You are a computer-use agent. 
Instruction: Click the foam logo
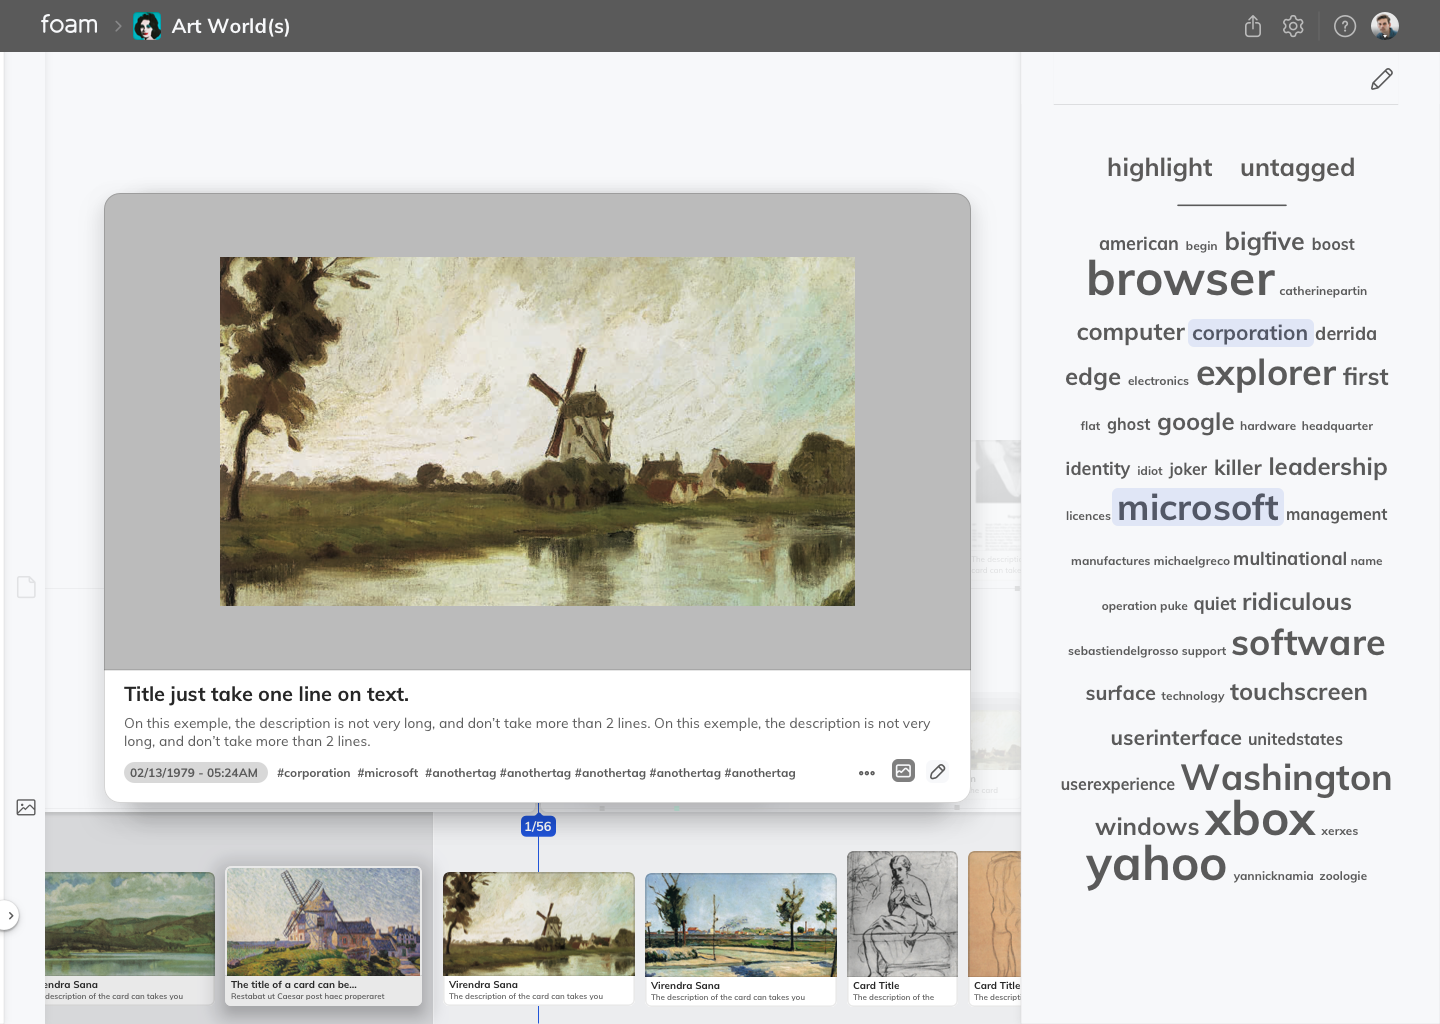69,25
